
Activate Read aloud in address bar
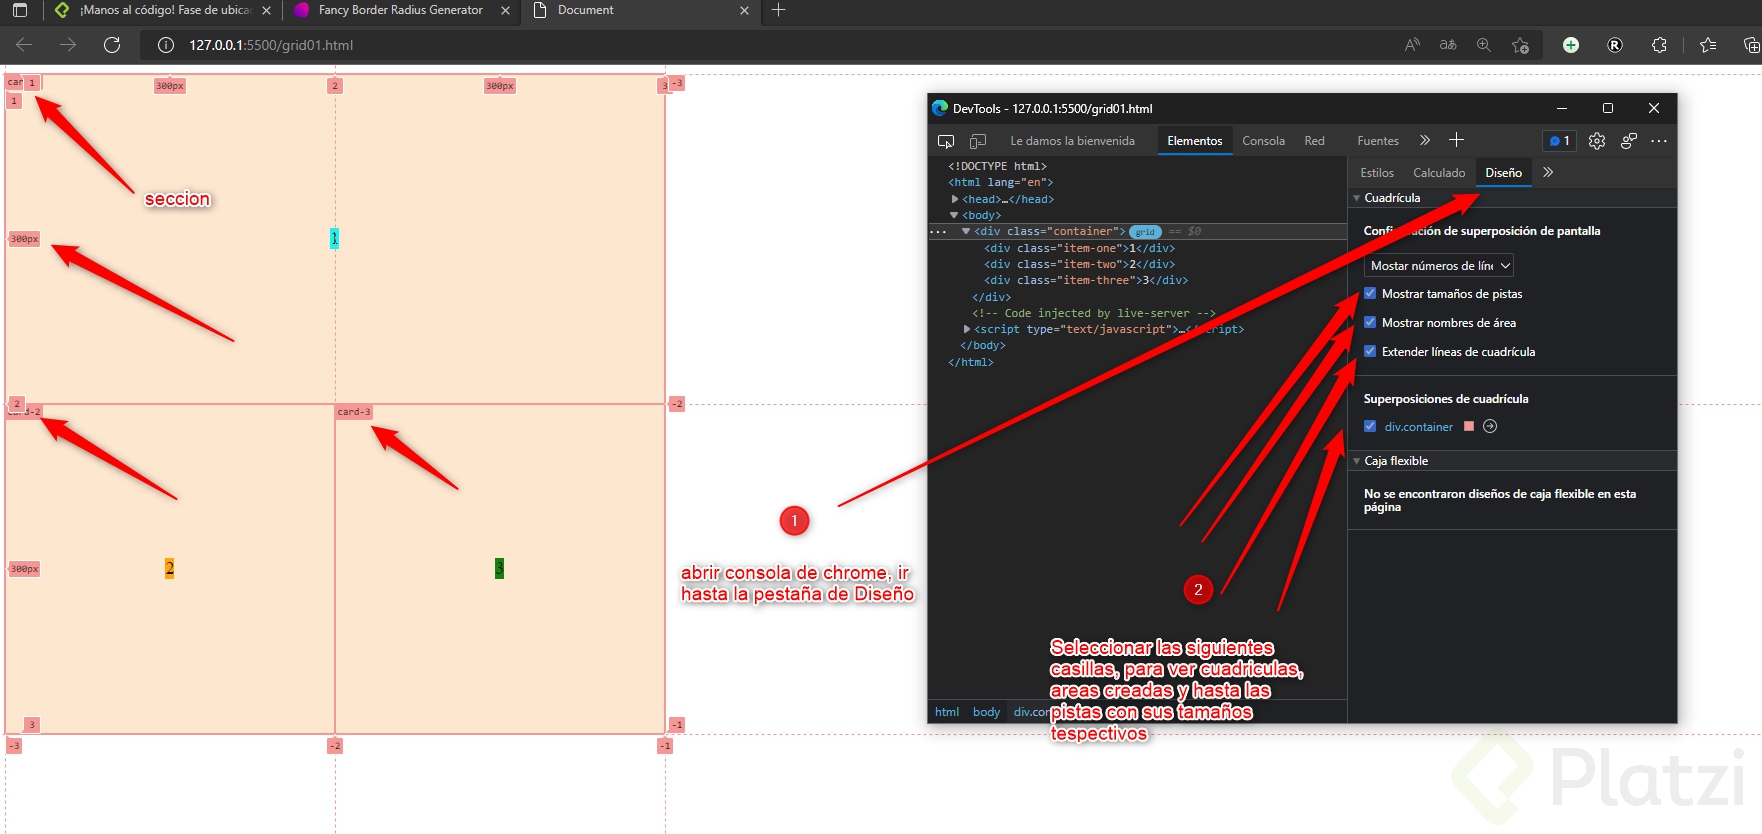point(1412,45)
